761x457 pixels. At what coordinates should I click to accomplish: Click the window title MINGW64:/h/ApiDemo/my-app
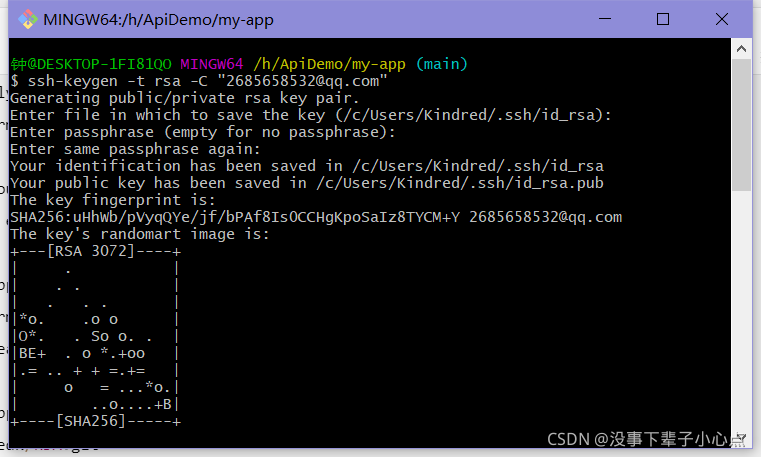[x=158, y=20]
